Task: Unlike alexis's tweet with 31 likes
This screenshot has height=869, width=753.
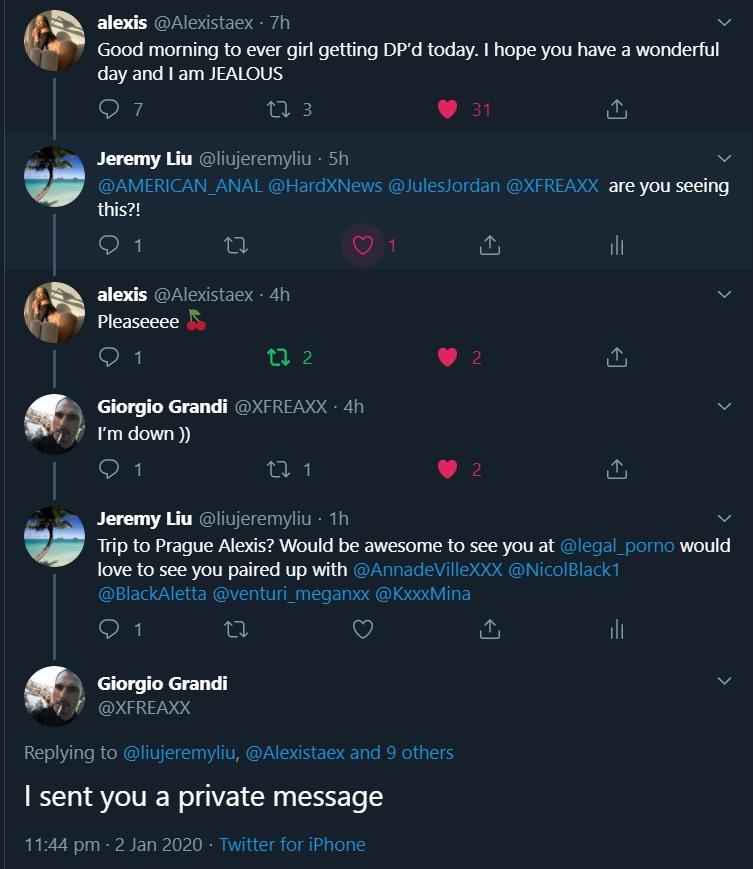Action: pyautogui.click(x=447, y=109)
